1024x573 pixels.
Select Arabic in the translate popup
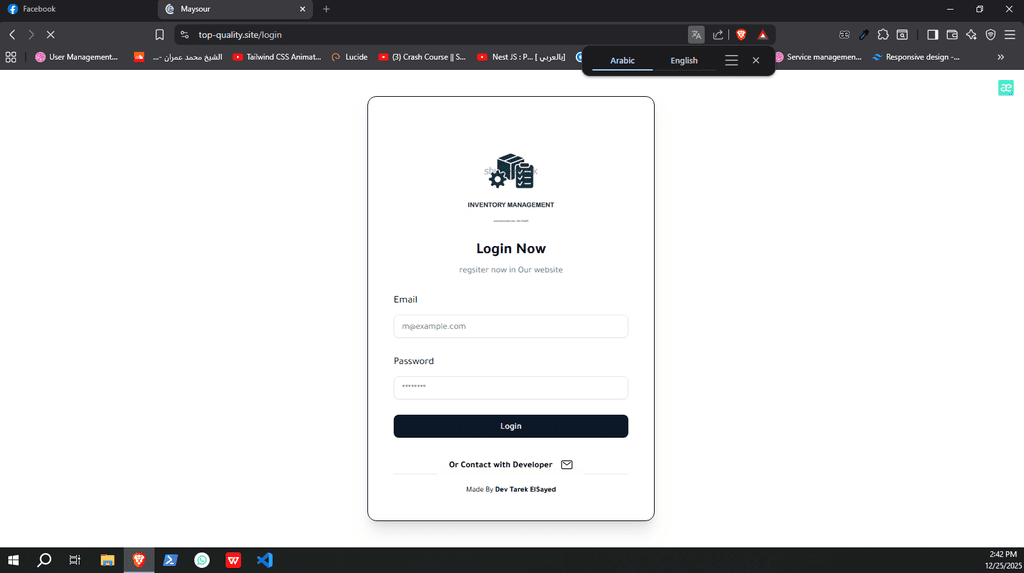click(x=622, y=60)
